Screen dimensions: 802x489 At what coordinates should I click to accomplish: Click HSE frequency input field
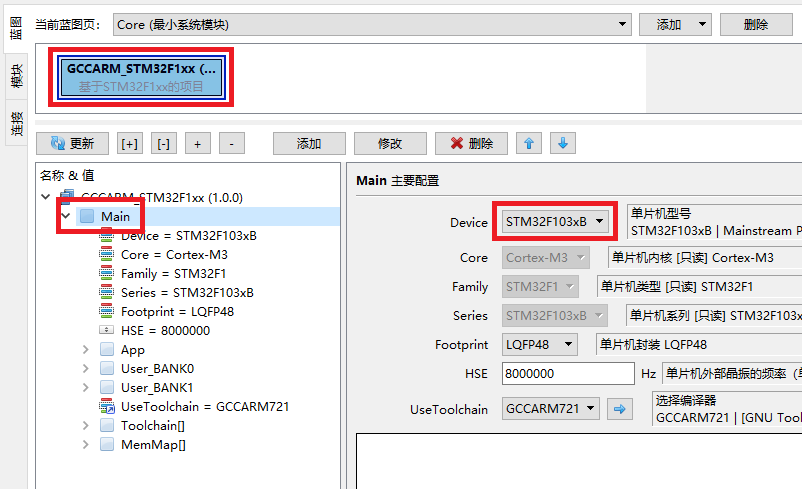click(568, 373)
